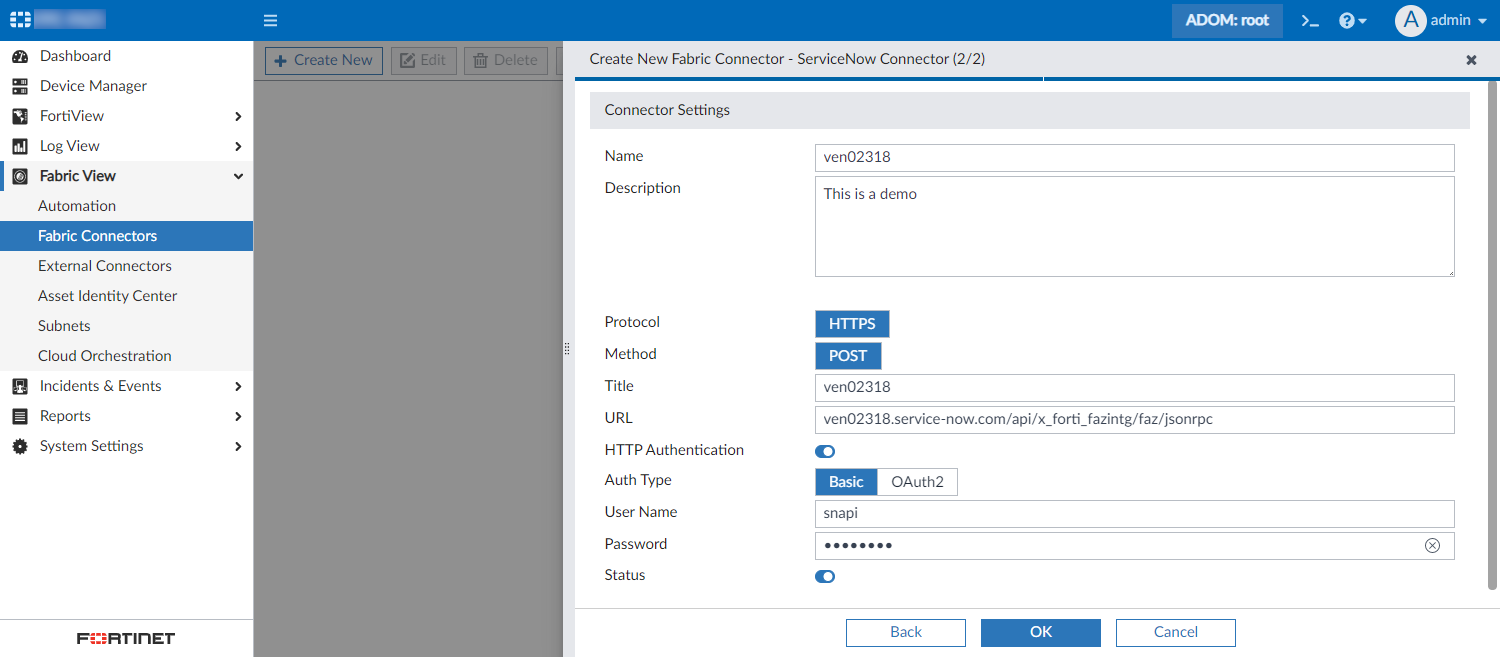Select the Reports sidebar icon
Viewport: 1500px width, 657px height.
(20, 416)
